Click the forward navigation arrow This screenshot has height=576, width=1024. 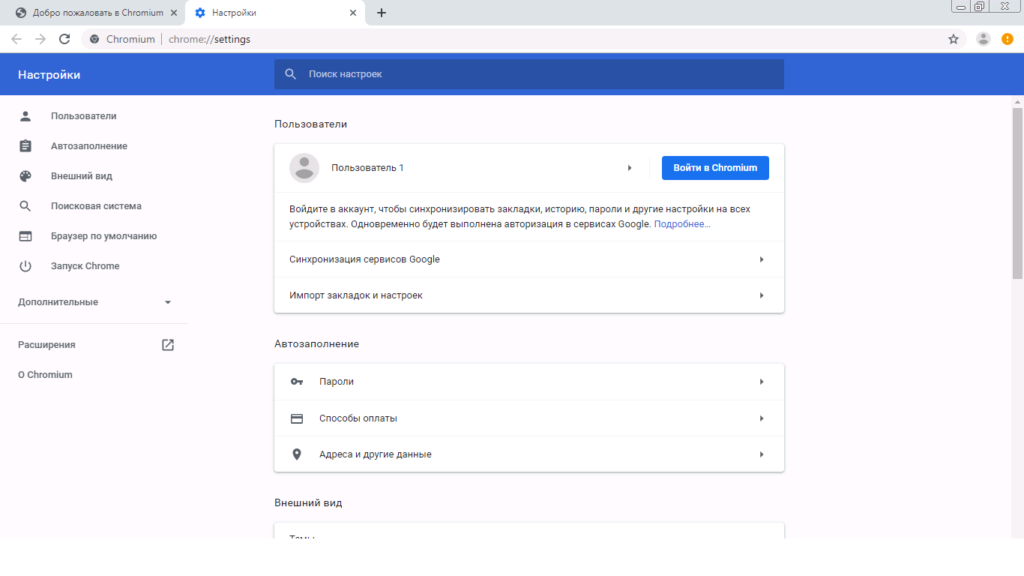pos(40,39)
